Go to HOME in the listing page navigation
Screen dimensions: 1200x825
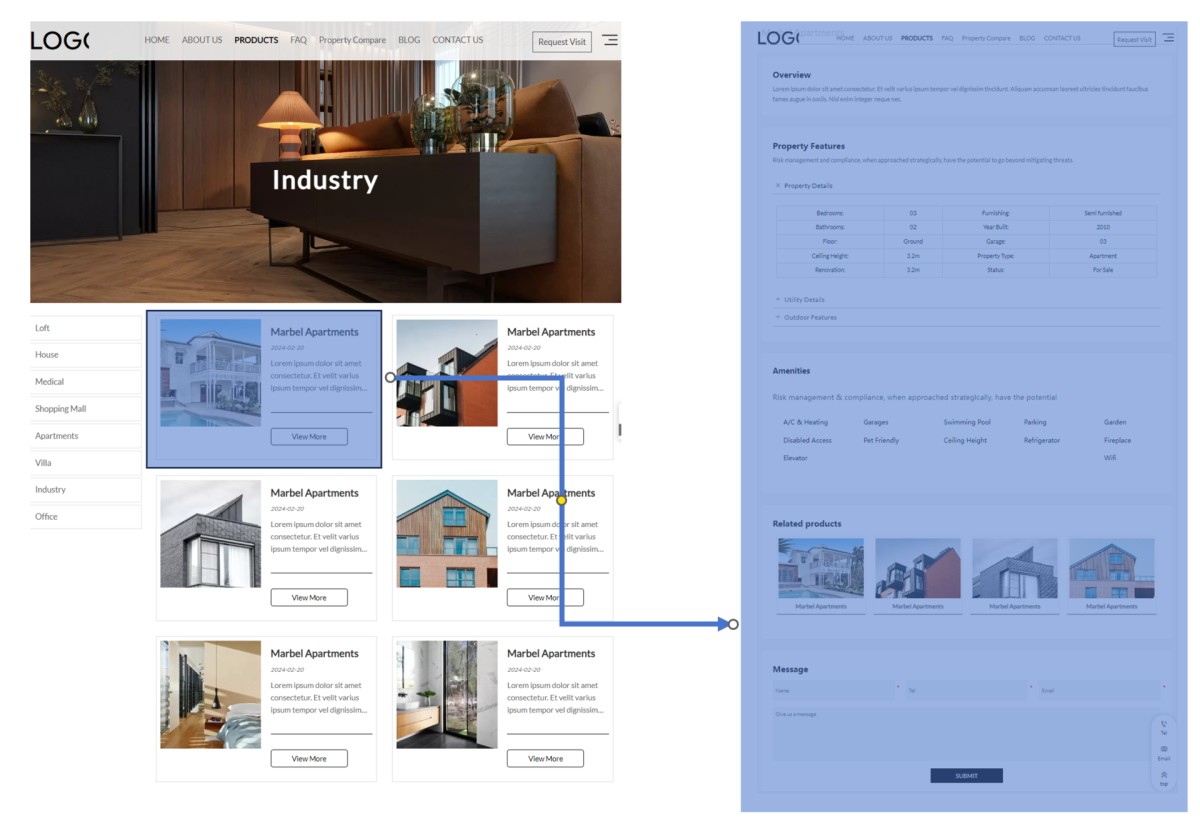pyautogui.click(x=157, y=40)
